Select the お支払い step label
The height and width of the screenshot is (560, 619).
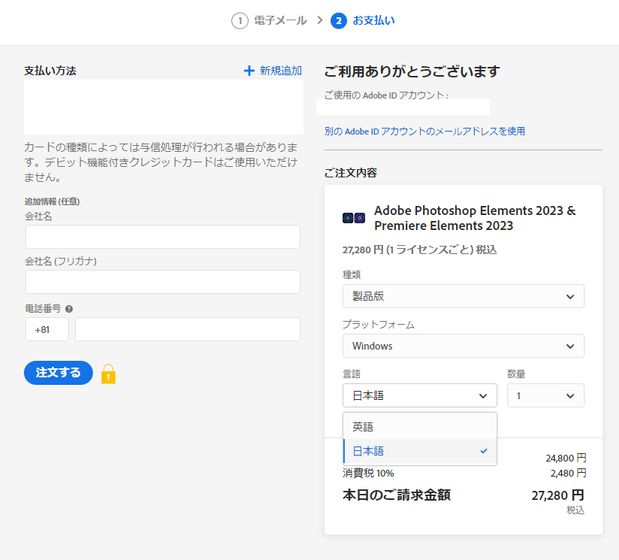373,21
